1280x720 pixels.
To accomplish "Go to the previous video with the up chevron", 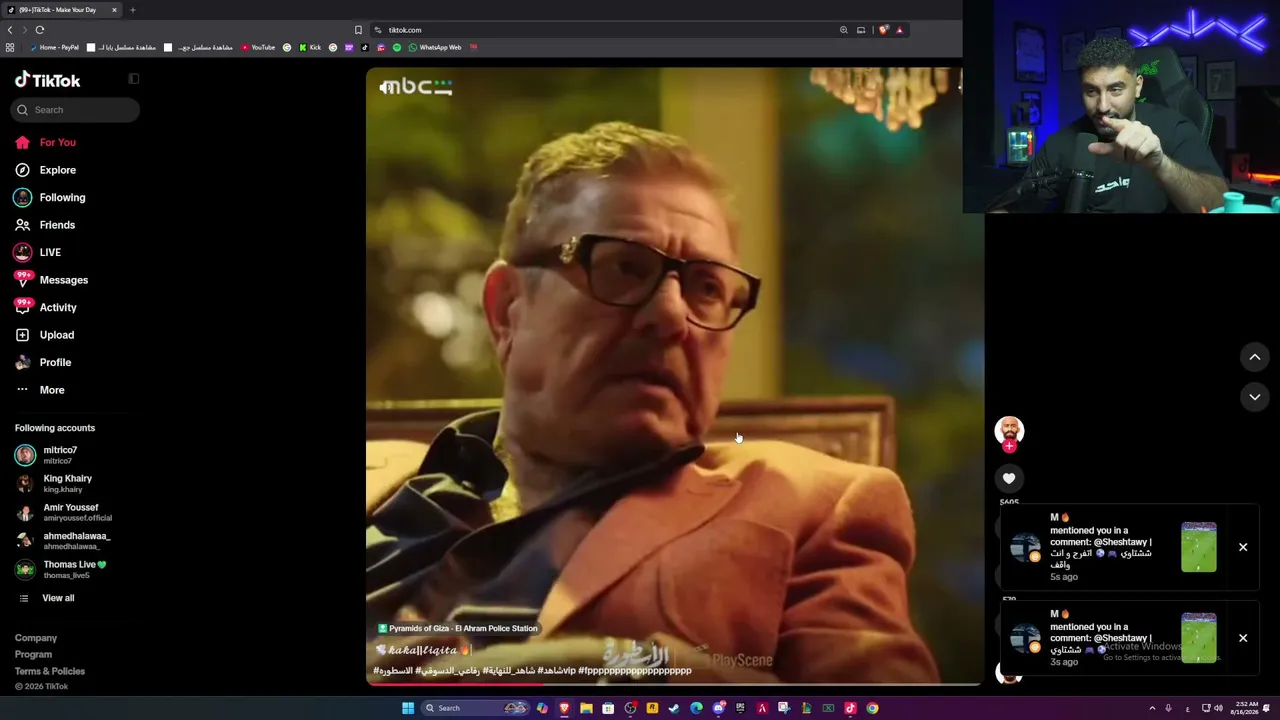I will [1255, 357].
